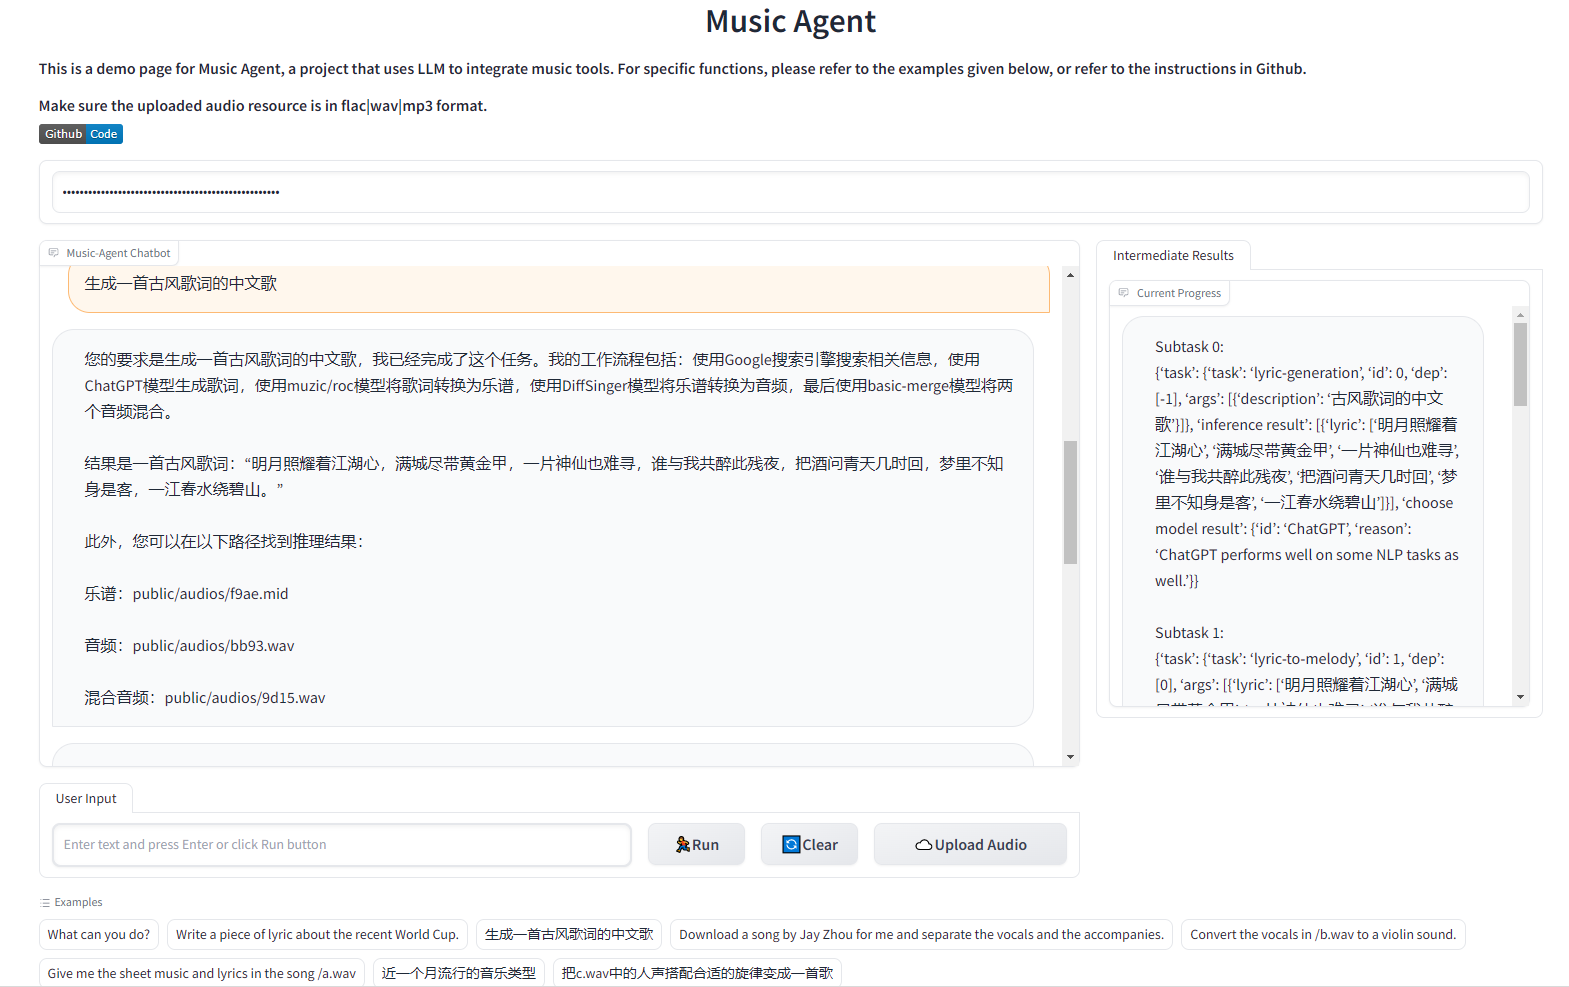1569x987 pixels.
Task: Open the Github Code badge
Action: point(81,134)
